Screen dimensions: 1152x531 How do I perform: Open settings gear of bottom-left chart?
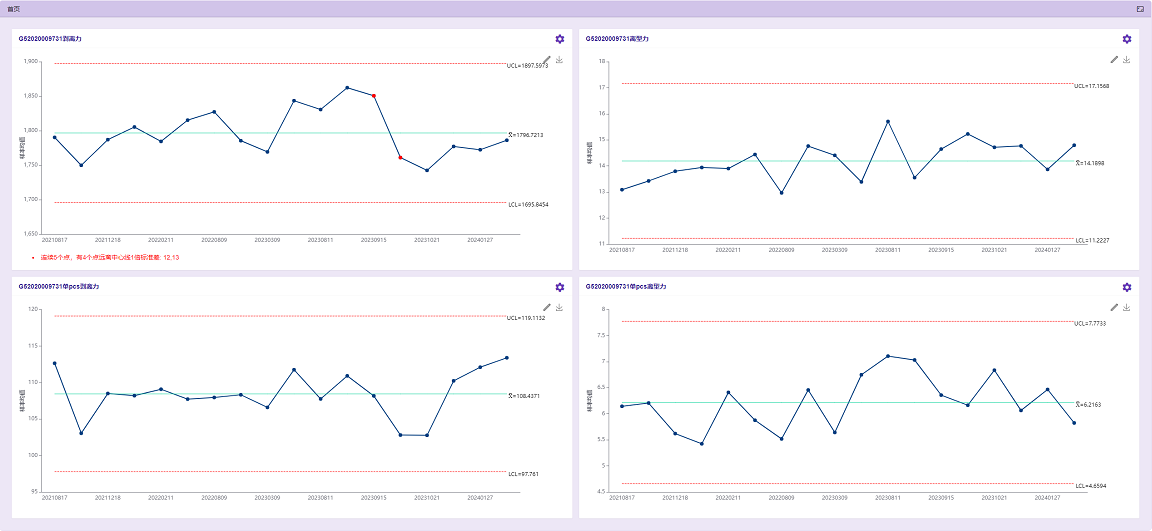pyautogui.click(x=560, y=287)
